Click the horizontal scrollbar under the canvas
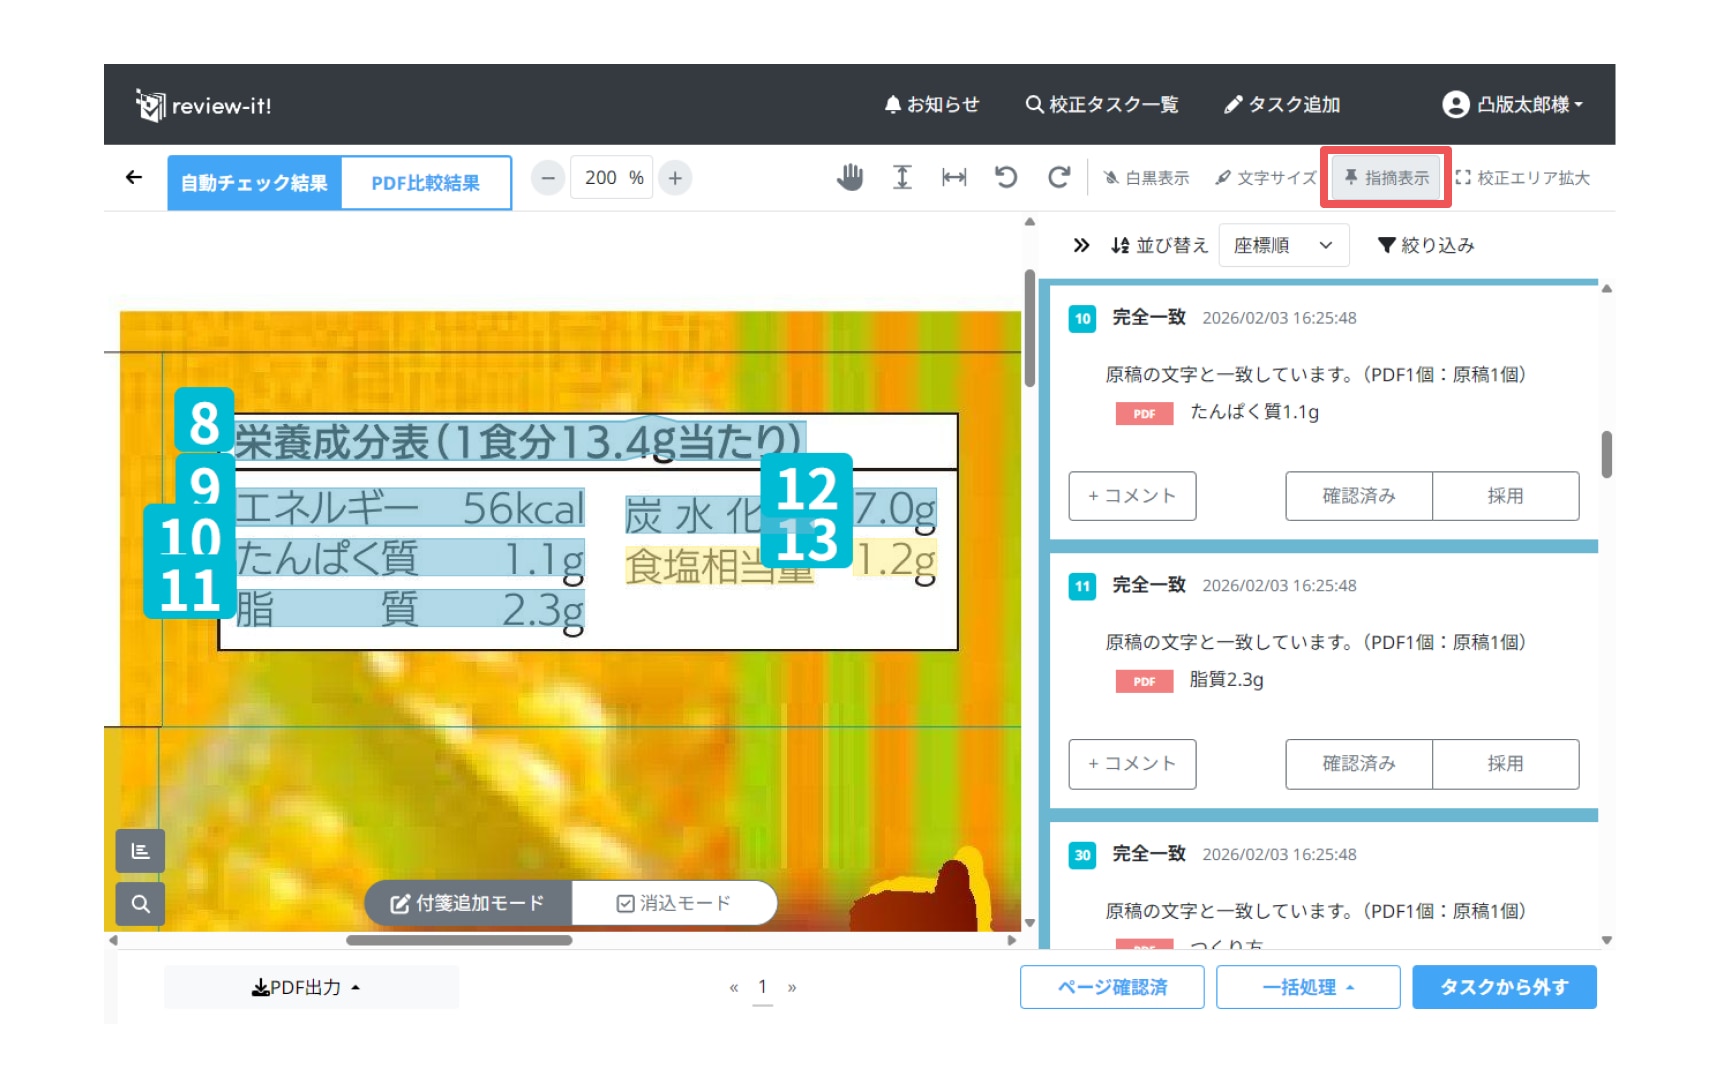This screenshot has height=1088, width=1720. pos(459,940)
